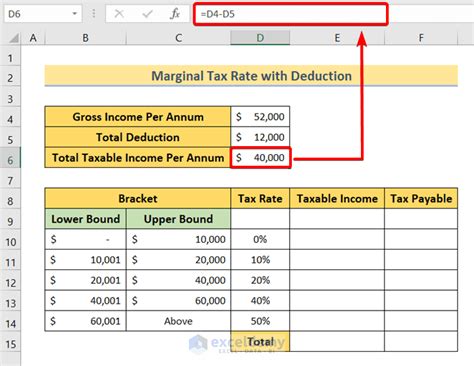Click the Enter checkmark formula bar icon
The width and height of the screenshot is (474, 366).
pos(147,14)
